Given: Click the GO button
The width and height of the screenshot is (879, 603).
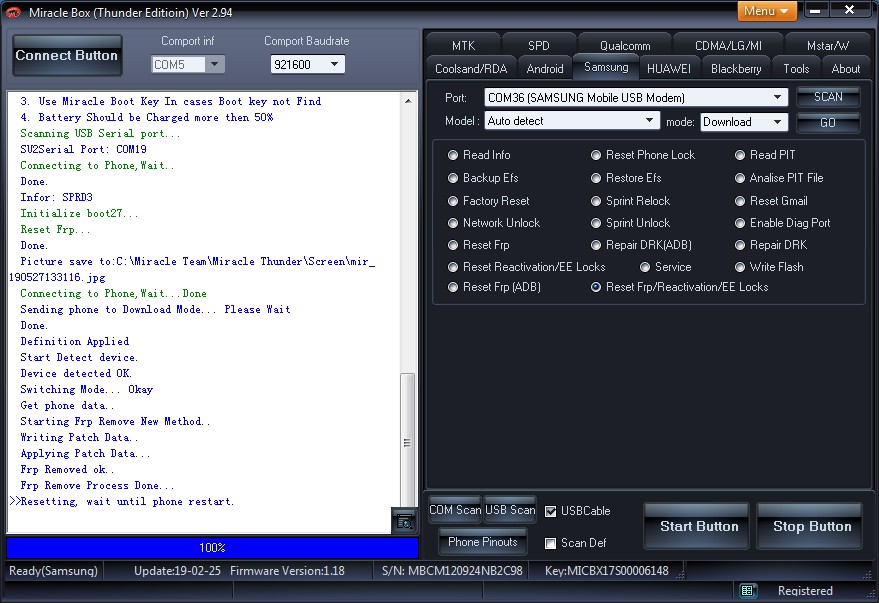Looking at the screenshot, I should [828, 122].
